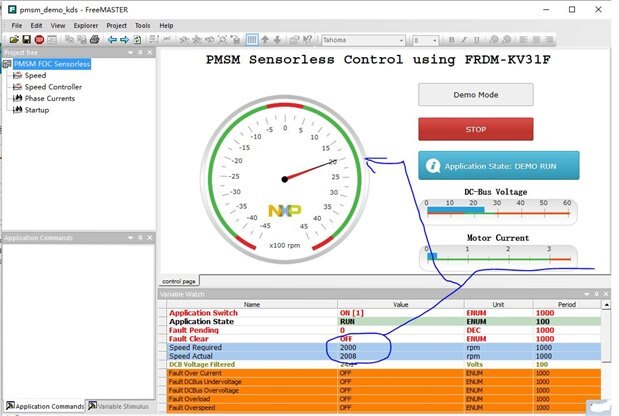This screenshot has height=416, width=619.
Task: Align text left in toolbar
Action: pyautogui.click(x=523, y=39)
